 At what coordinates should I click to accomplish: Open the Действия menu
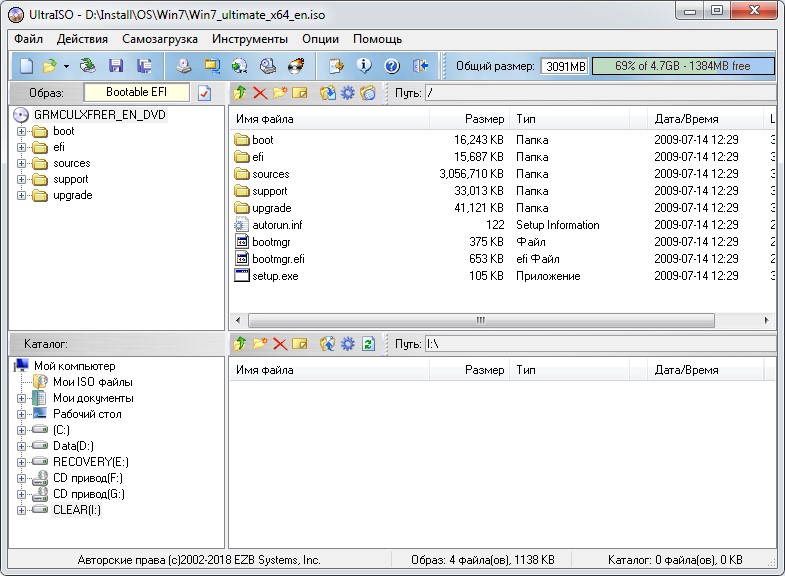[x=82, y=39]
